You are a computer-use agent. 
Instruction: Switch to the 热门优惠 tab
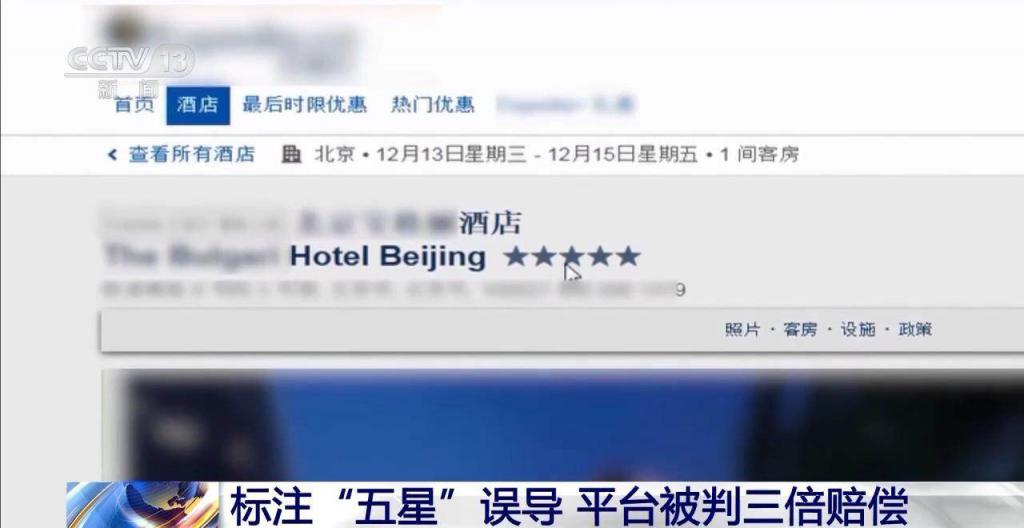point(433,105)
